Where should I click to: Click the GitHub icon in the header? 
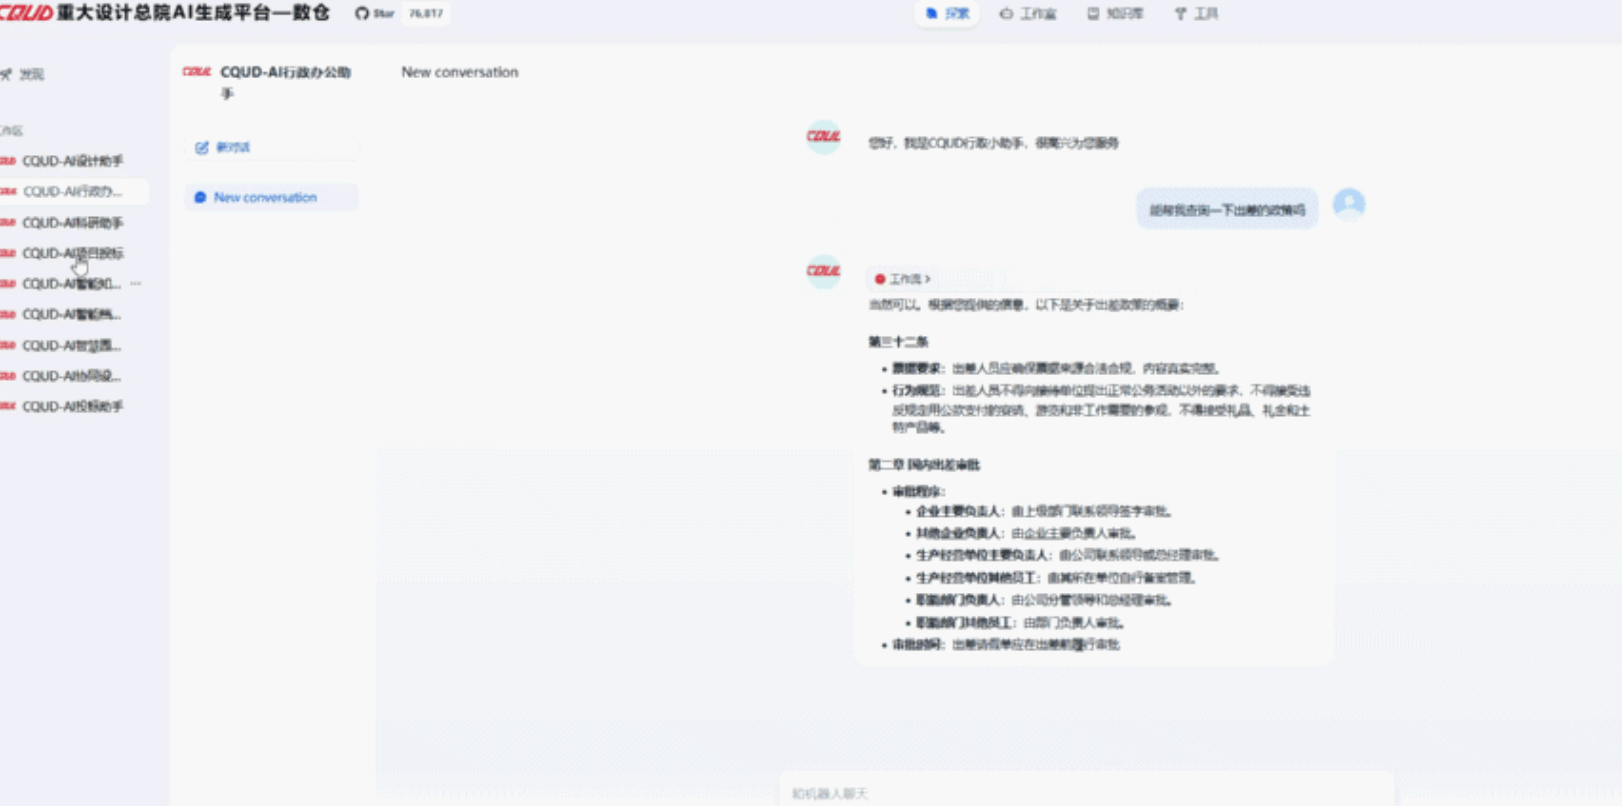362,14
